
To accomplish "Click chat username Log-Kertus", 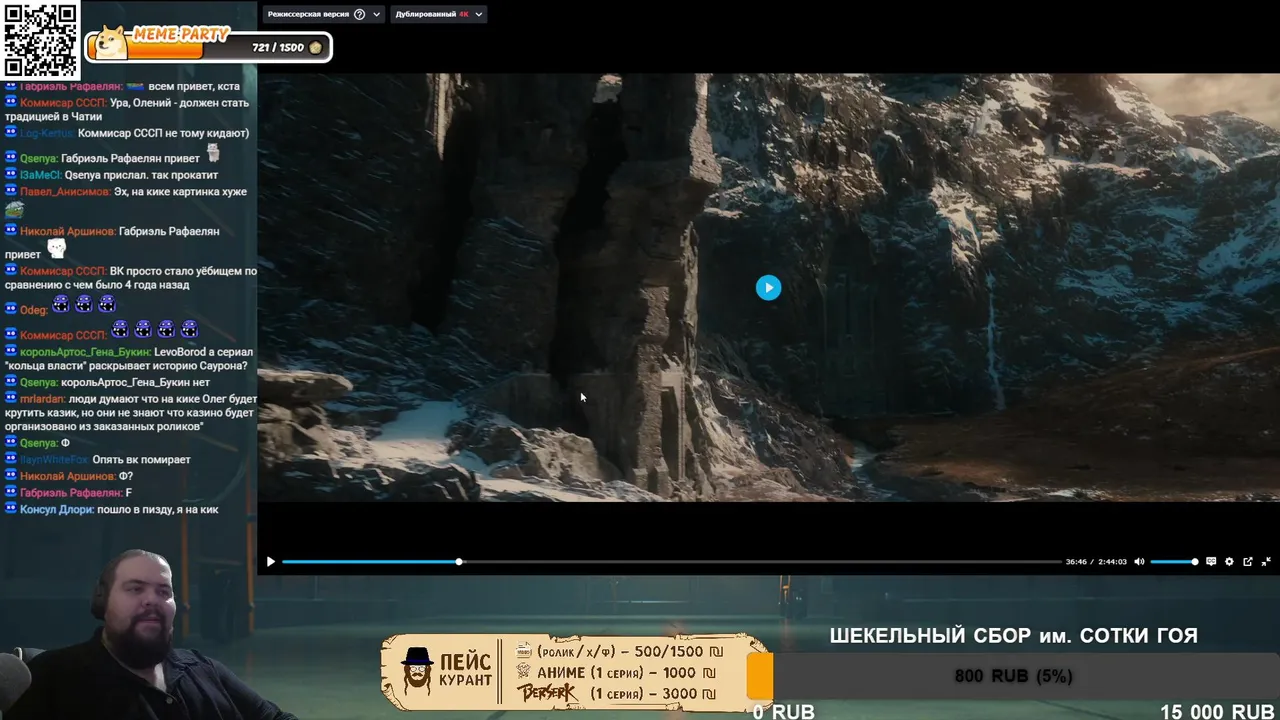I will [47, 133].
